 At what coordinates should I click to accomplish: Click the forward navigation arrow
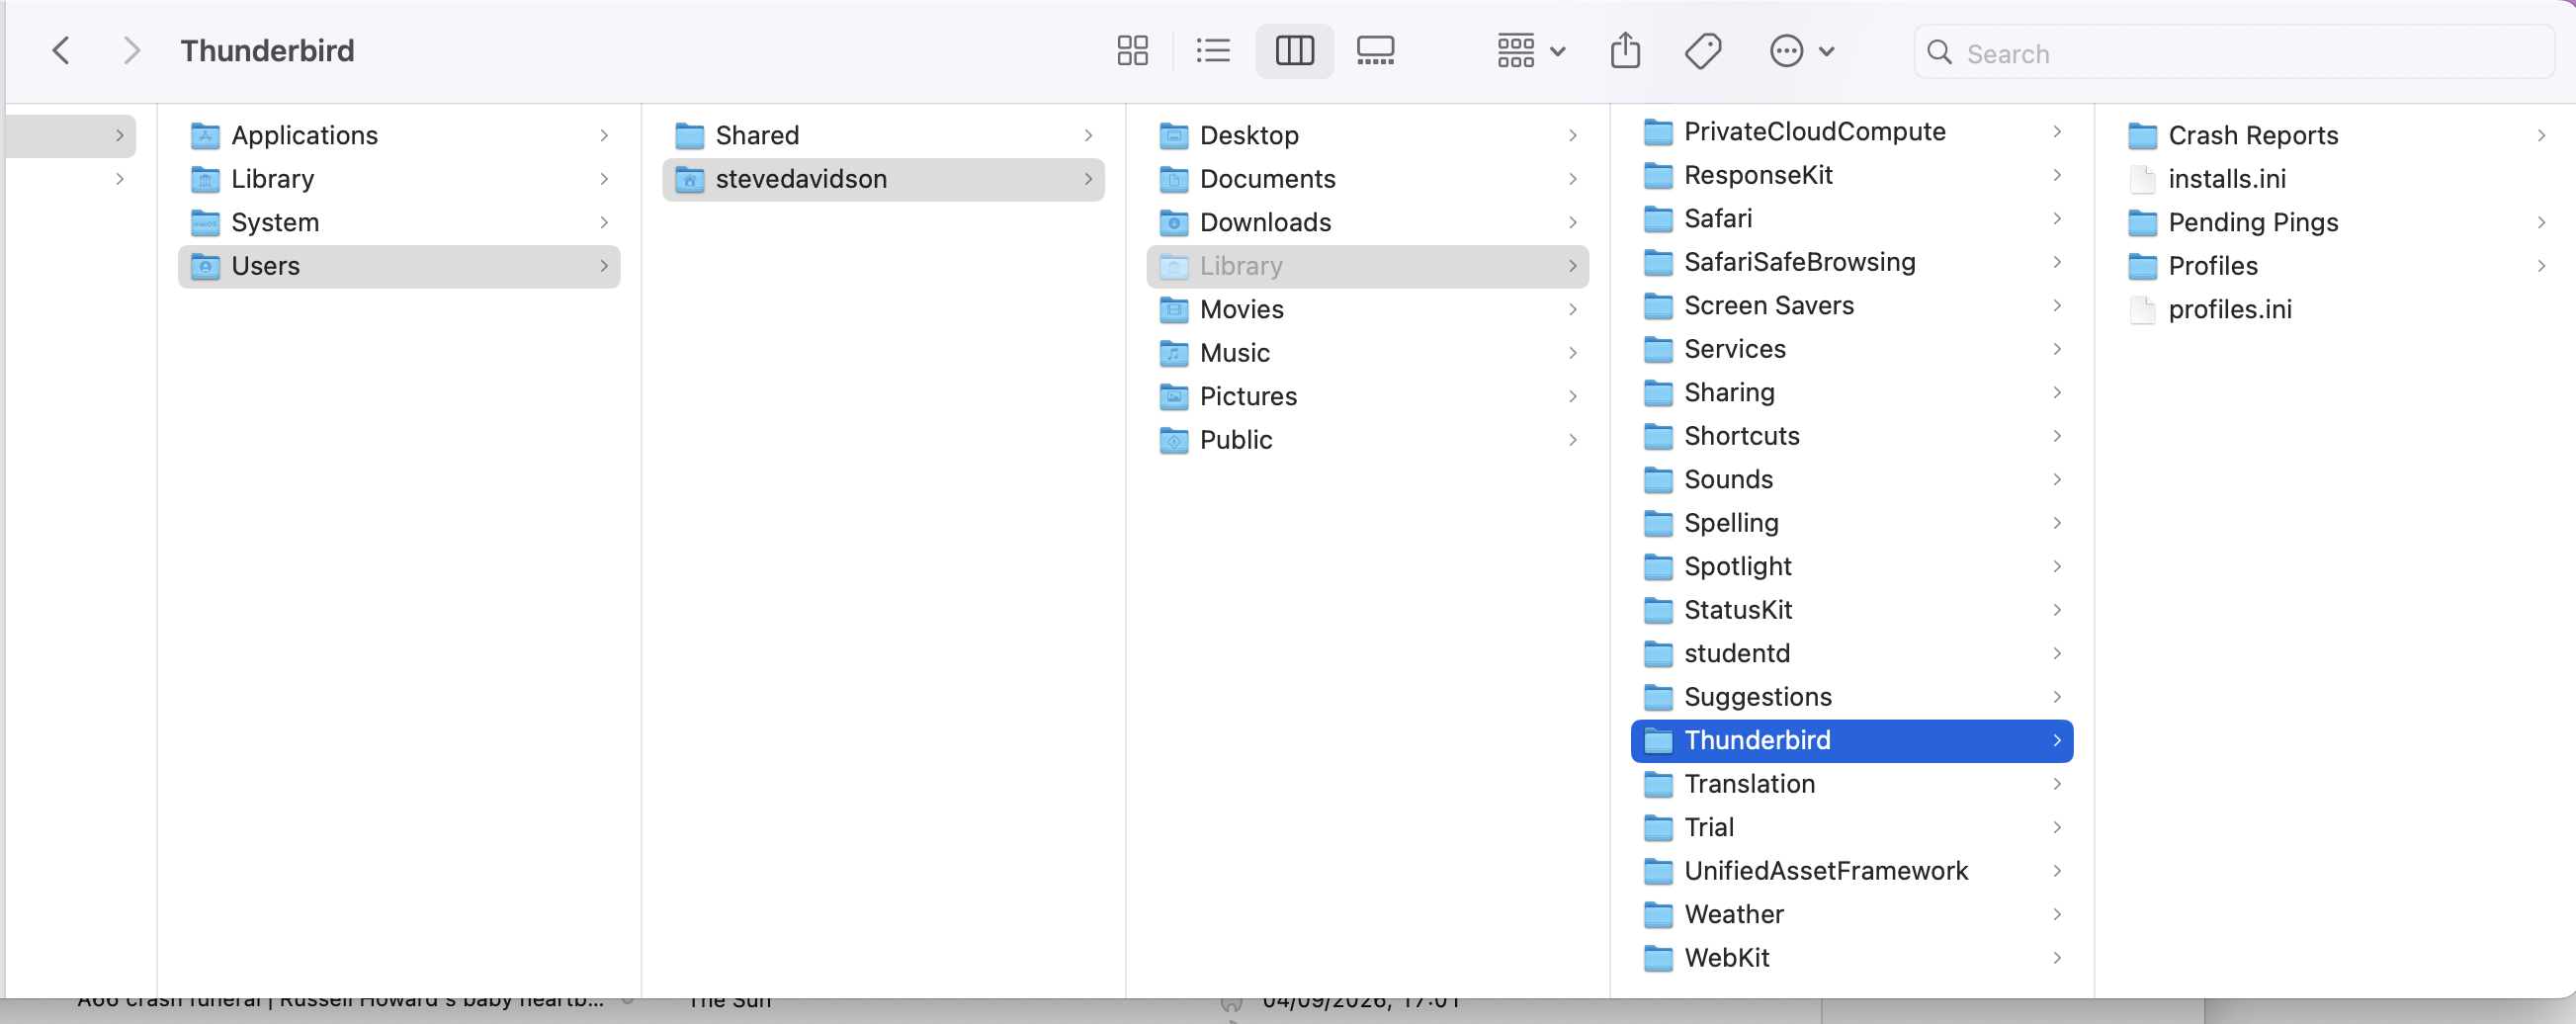[x=131, y=51]
